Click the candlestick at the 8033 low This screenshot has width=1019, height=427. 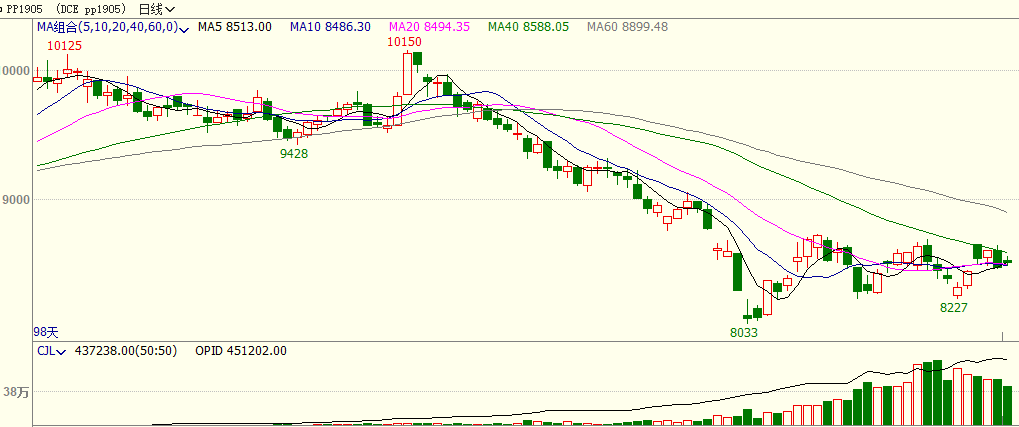click(747, 311)
